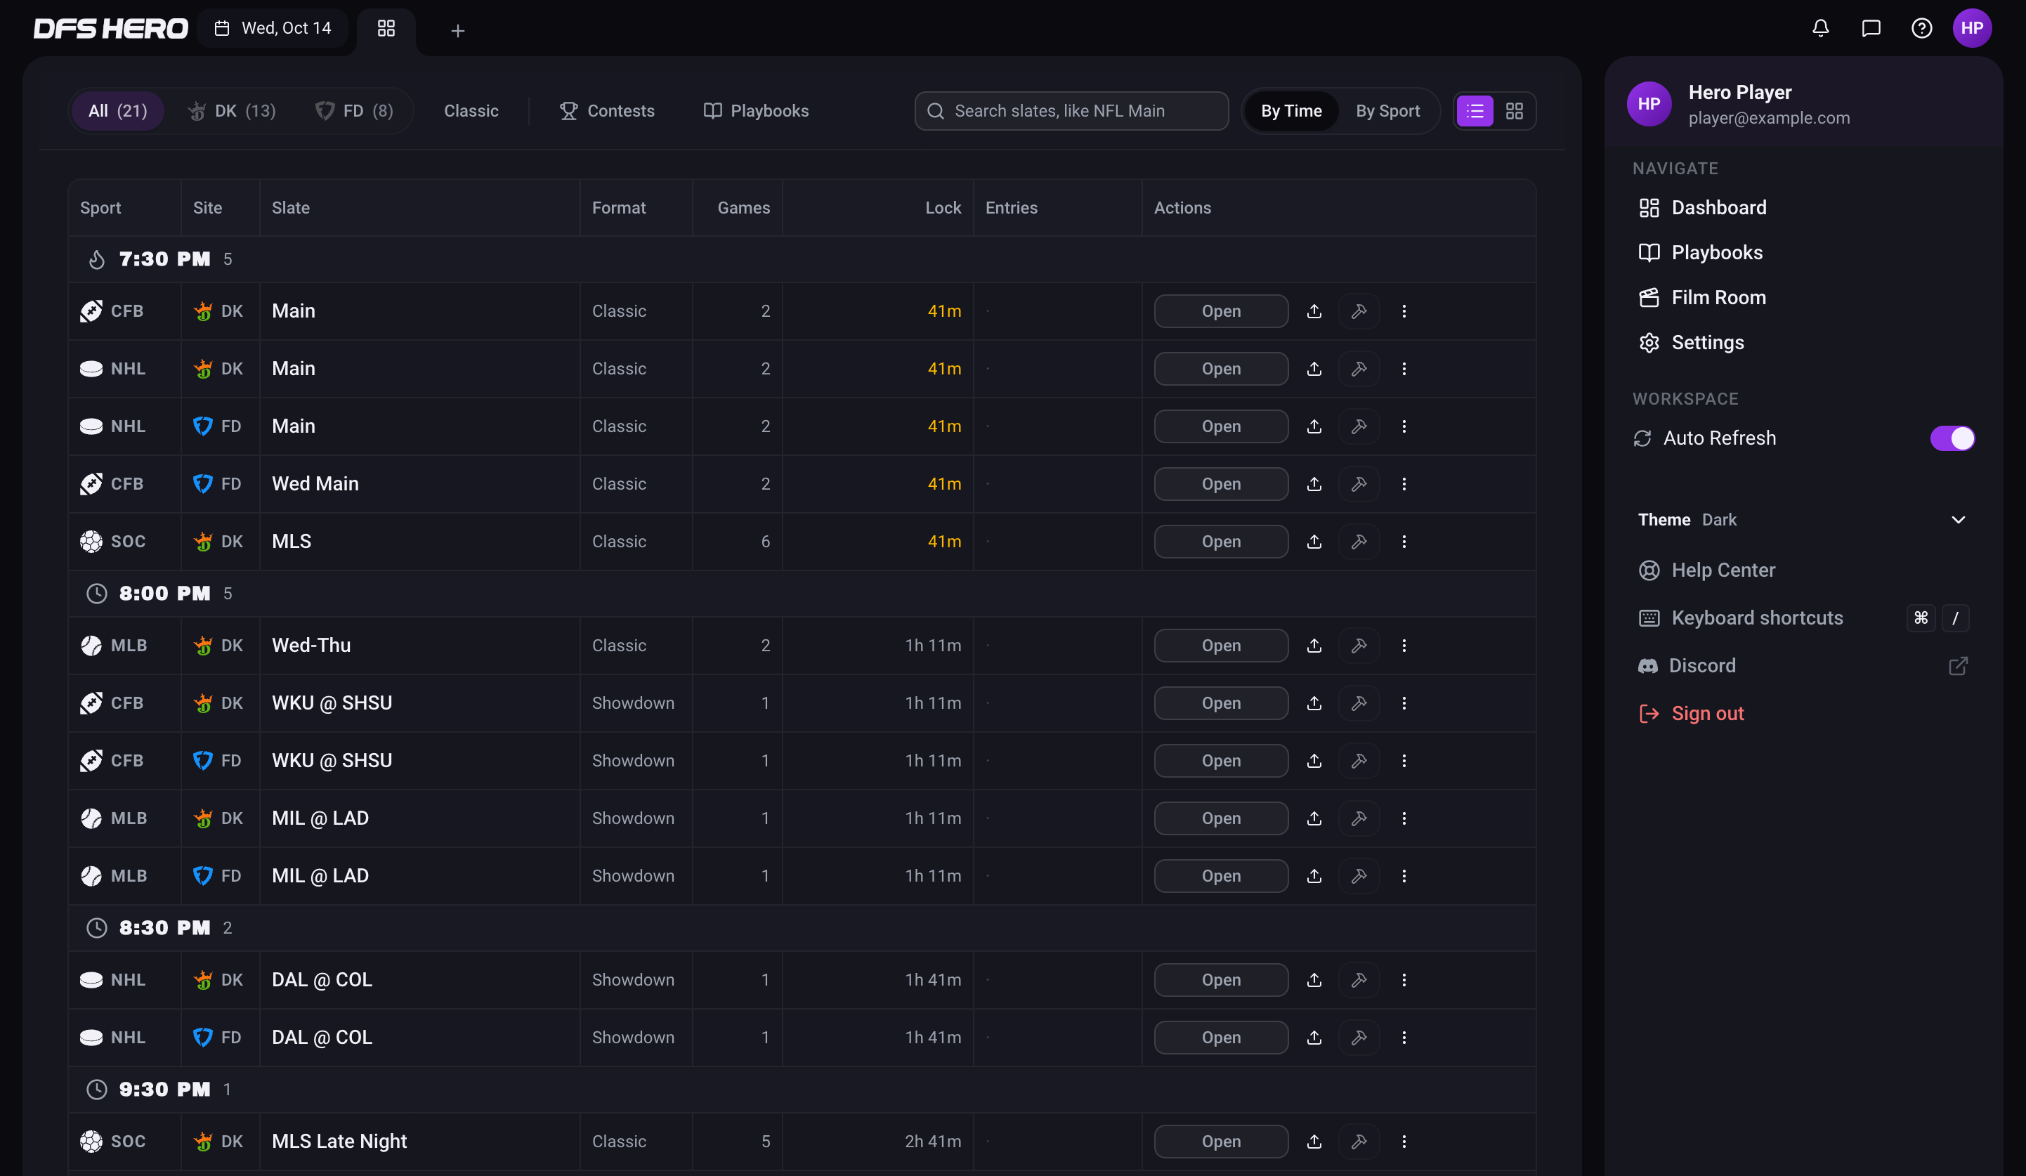Collapse the 9:30 PM group header
The height and width of the screenshot is (1176, 2026).
(802, 1089)
